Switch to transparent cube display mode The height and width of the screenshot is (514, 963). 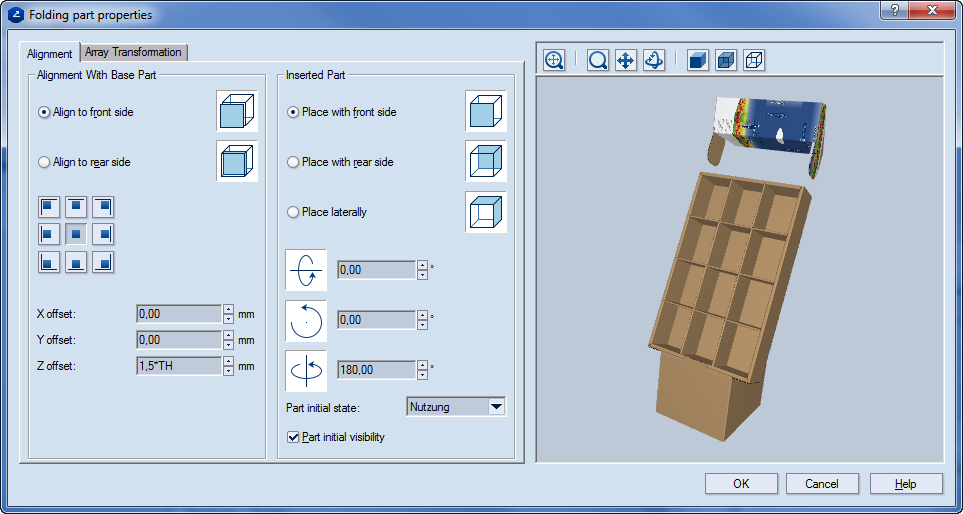pyautogui.click(x=726, y=60)
